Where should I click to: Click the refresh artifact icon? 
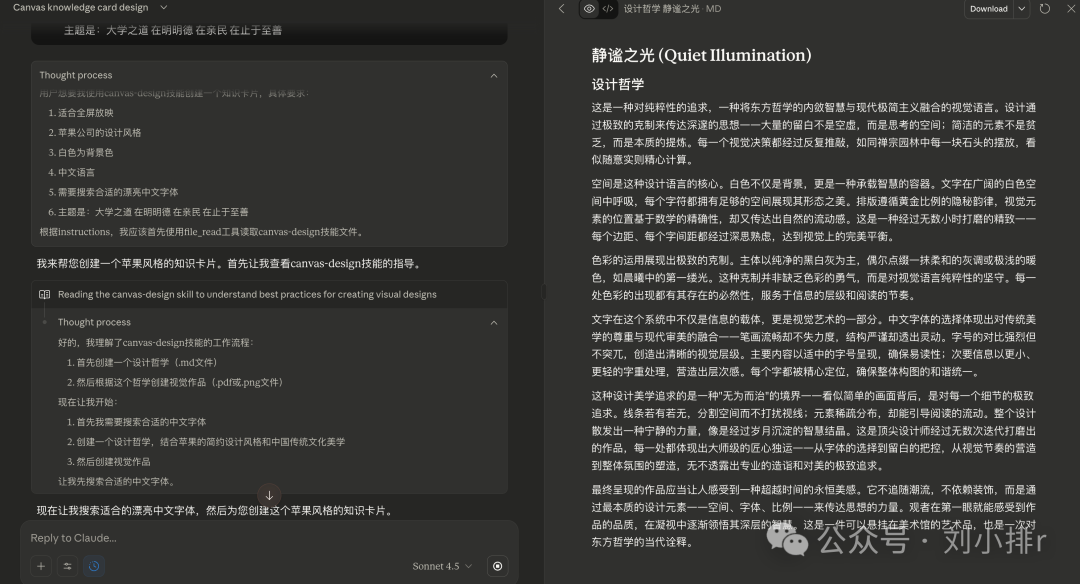click(x=1045, y=9)
